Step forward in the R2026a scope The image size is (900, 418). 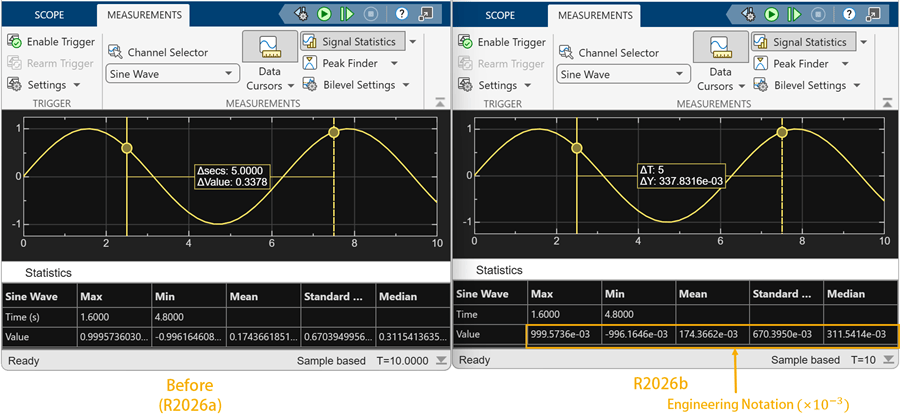[347, 14]
